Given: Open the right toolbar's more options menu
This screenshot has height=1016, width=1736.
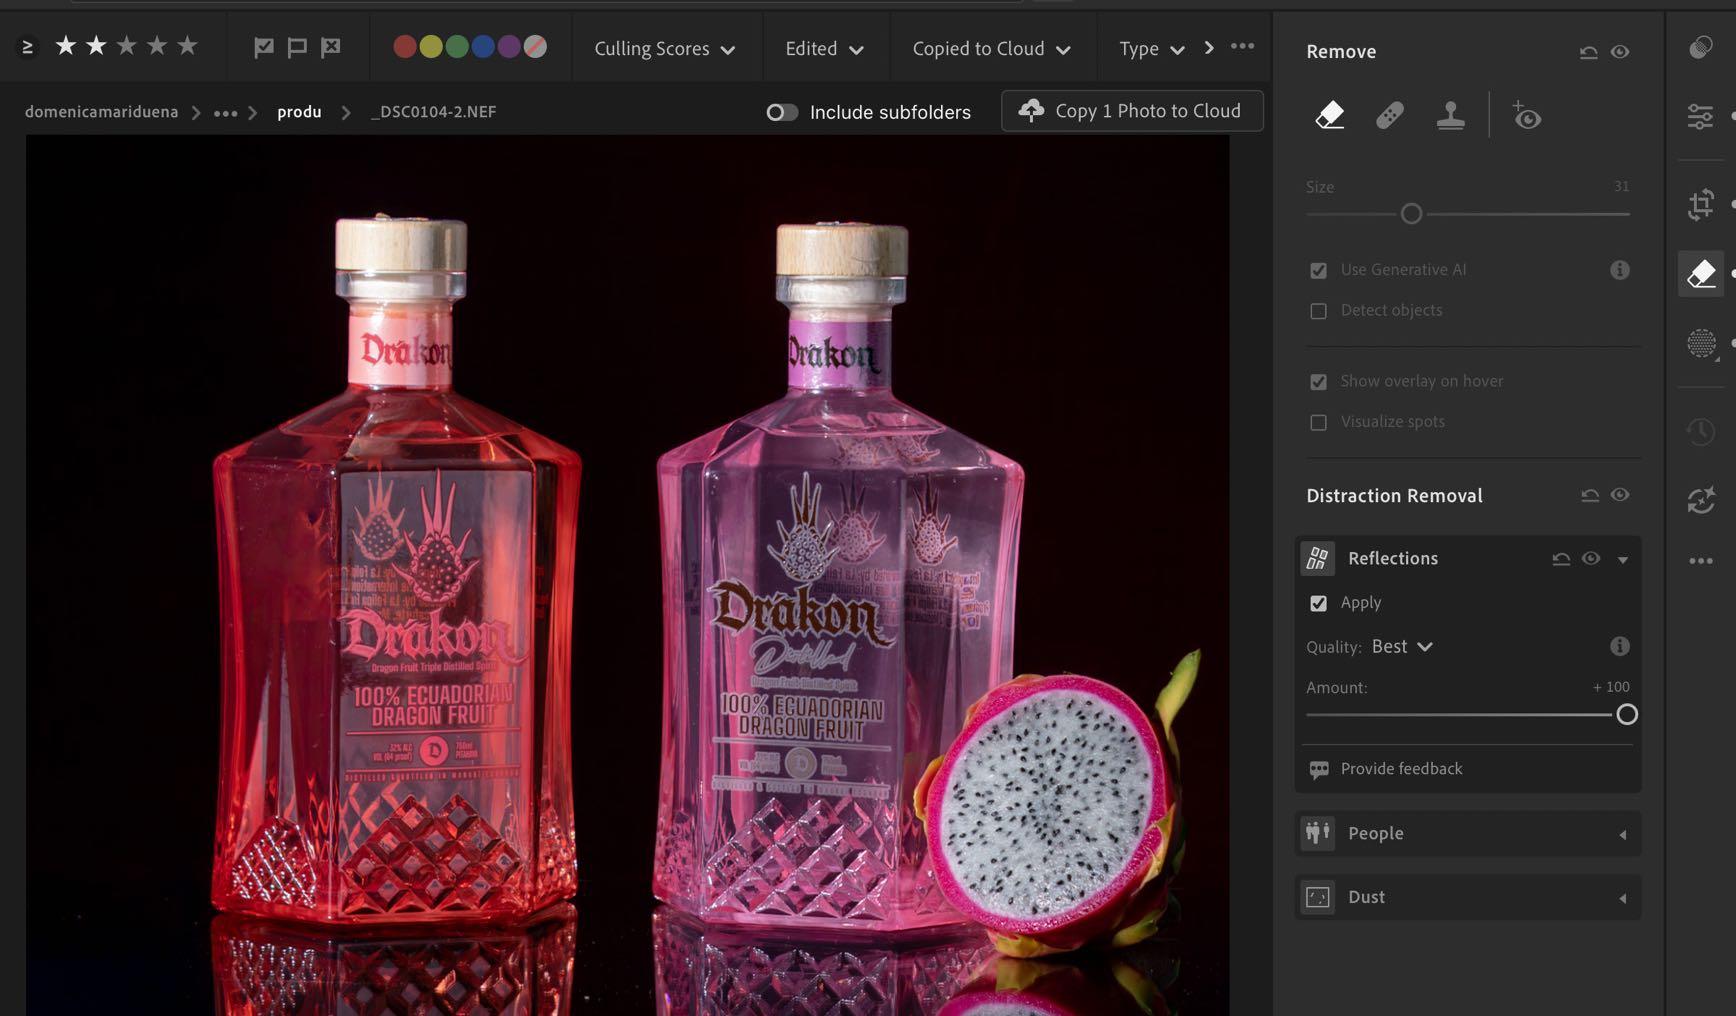Looking at the screenshot, I should [x=1701, y=561].
